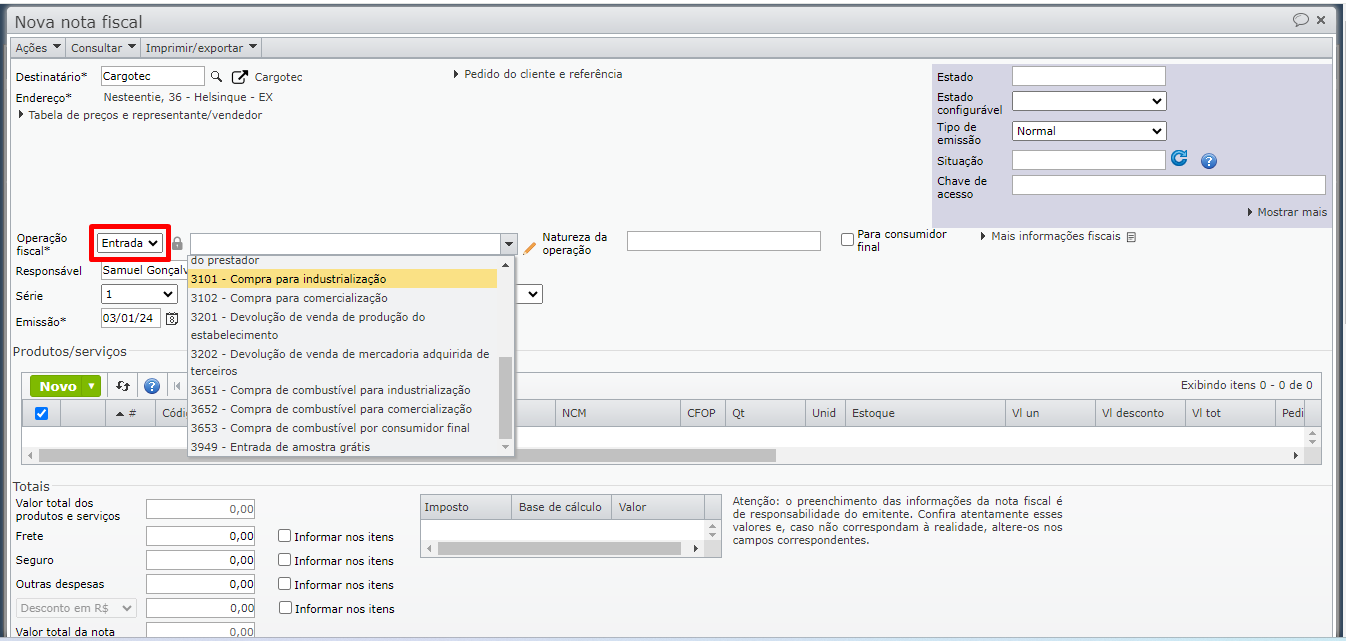This screenshot has width=1346, height=641.
Task: Select 3949 - Entrada de amostra grátis
Action: click(343, 447)
